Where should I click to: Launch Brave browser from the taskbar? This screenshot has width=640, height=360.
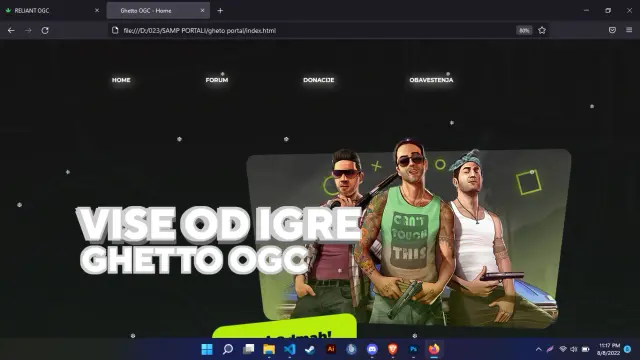pos(393,349)
